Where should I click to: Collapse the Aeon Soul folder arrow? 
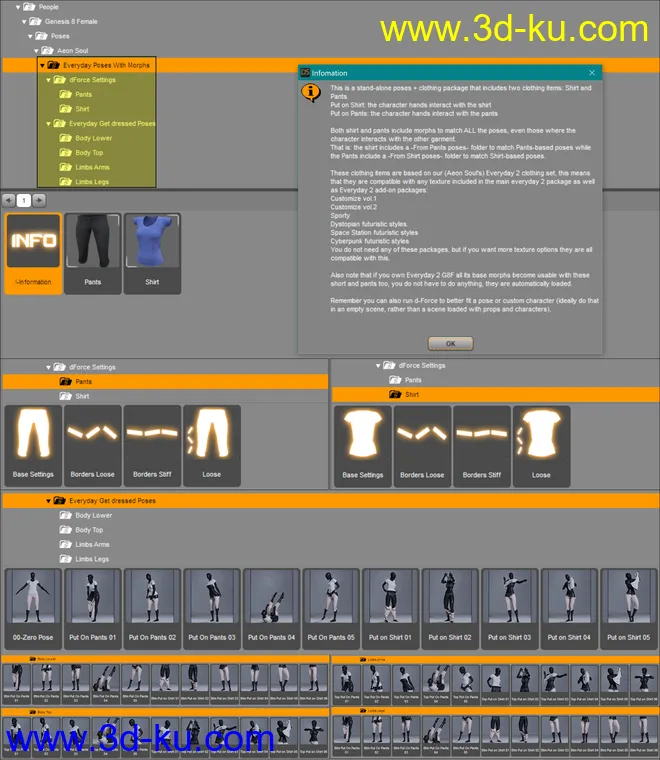click(39, 50)
